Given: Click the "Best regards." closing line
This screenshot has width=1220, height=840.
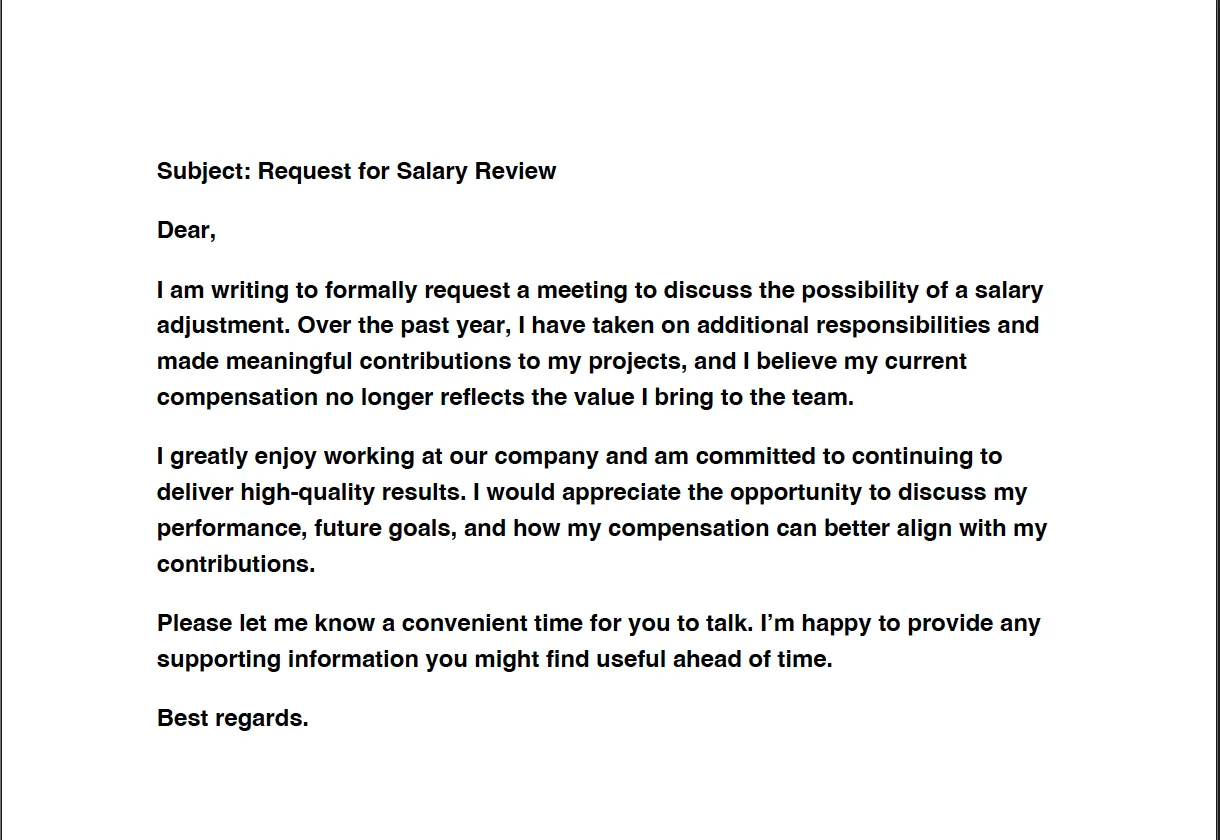Looking at the screenshot, I should [x=232, y=718].
